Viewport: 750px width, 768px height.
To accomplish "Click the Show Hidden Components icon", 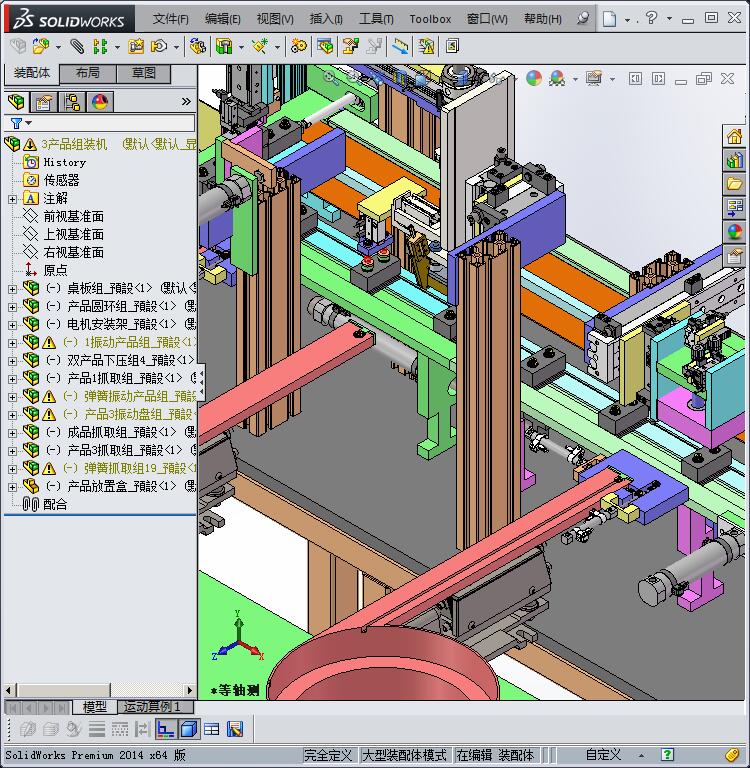I will coord(197,47).
